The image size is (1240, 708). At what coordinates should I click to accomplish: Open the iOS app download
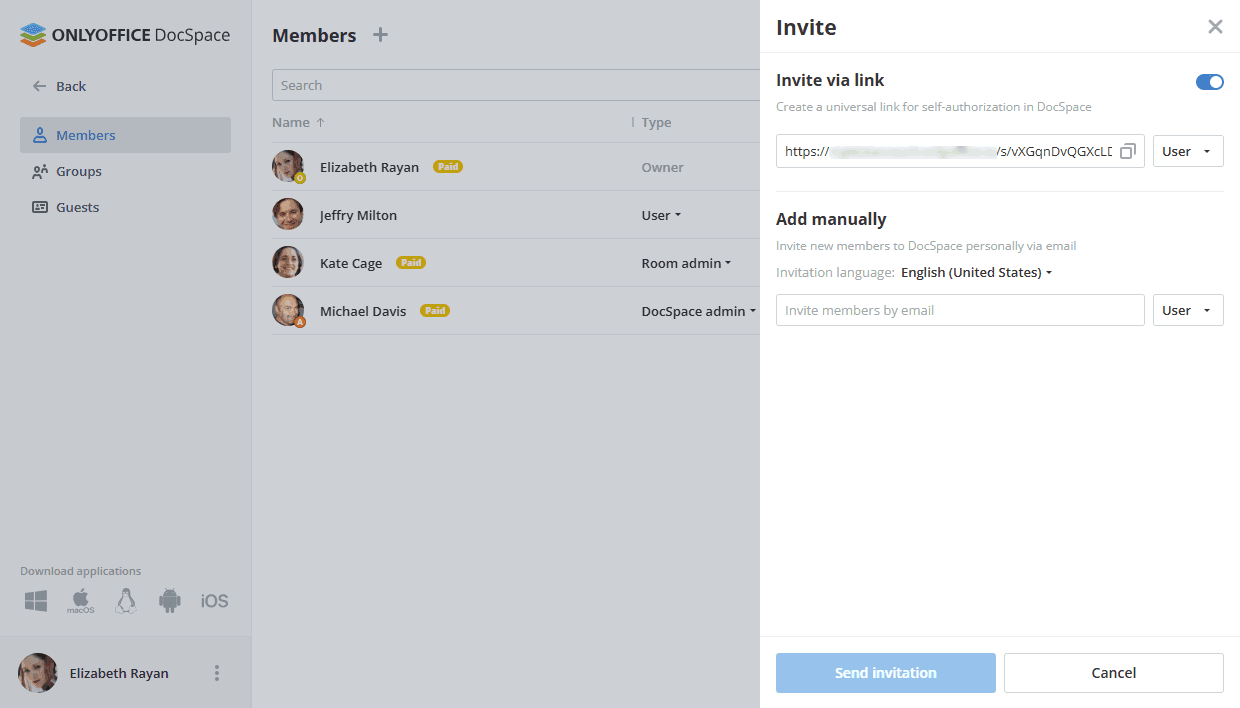pos(214,601)
